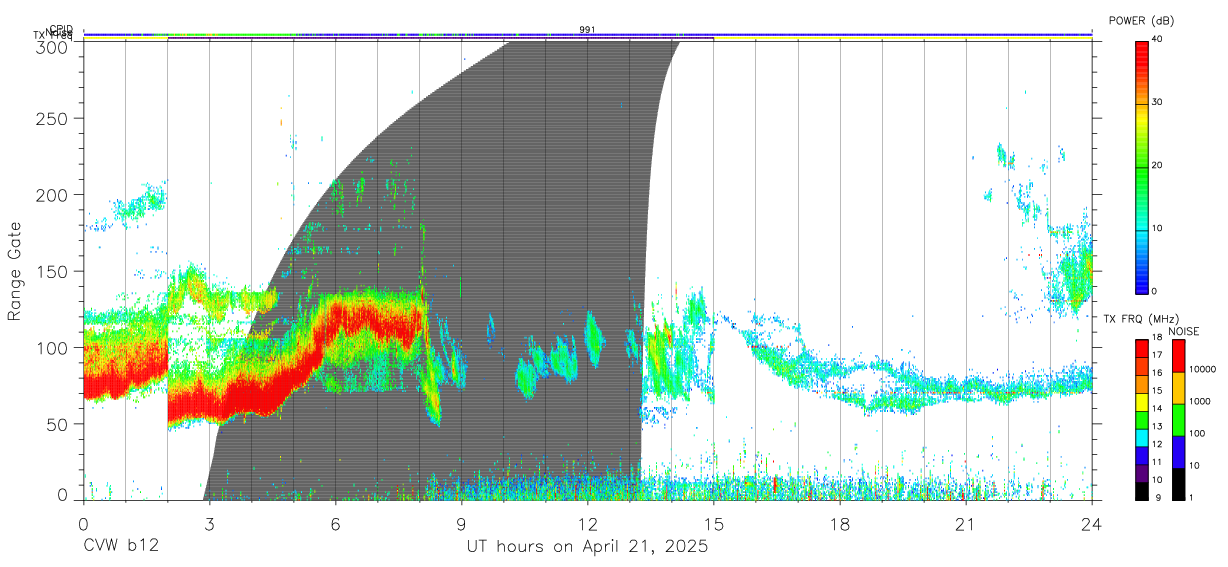
Task: Click the 15 tick on UT hours axis
Action: pos(714,523)
